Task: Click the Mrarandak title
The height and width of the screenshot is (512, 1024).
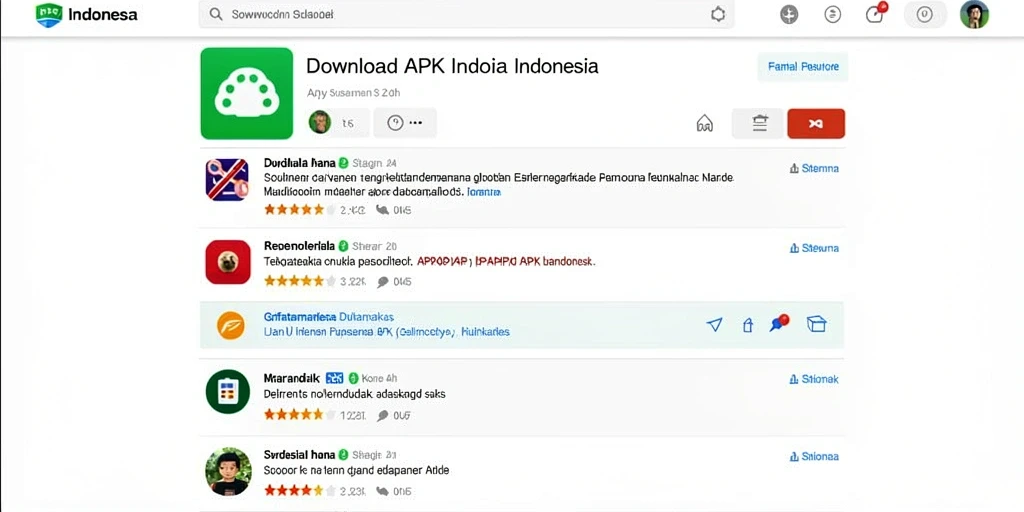Action: [x=292, y=378]
